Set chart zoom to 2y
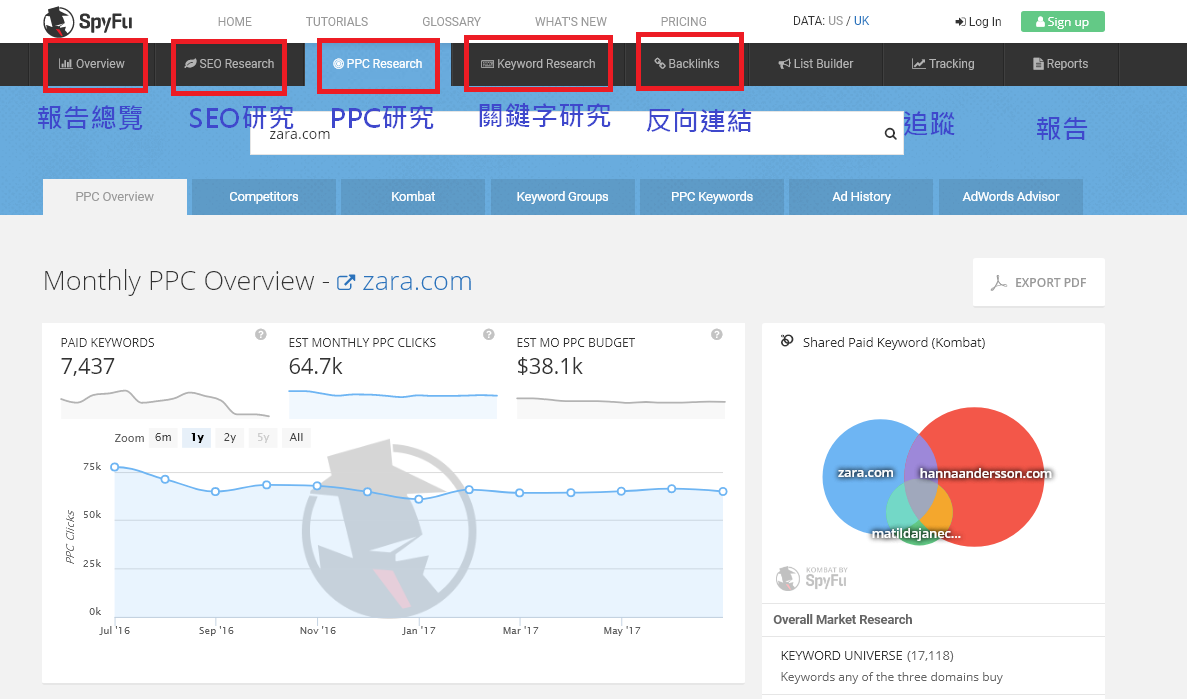Screen dimensions: 1187x699 pos(230,438)
